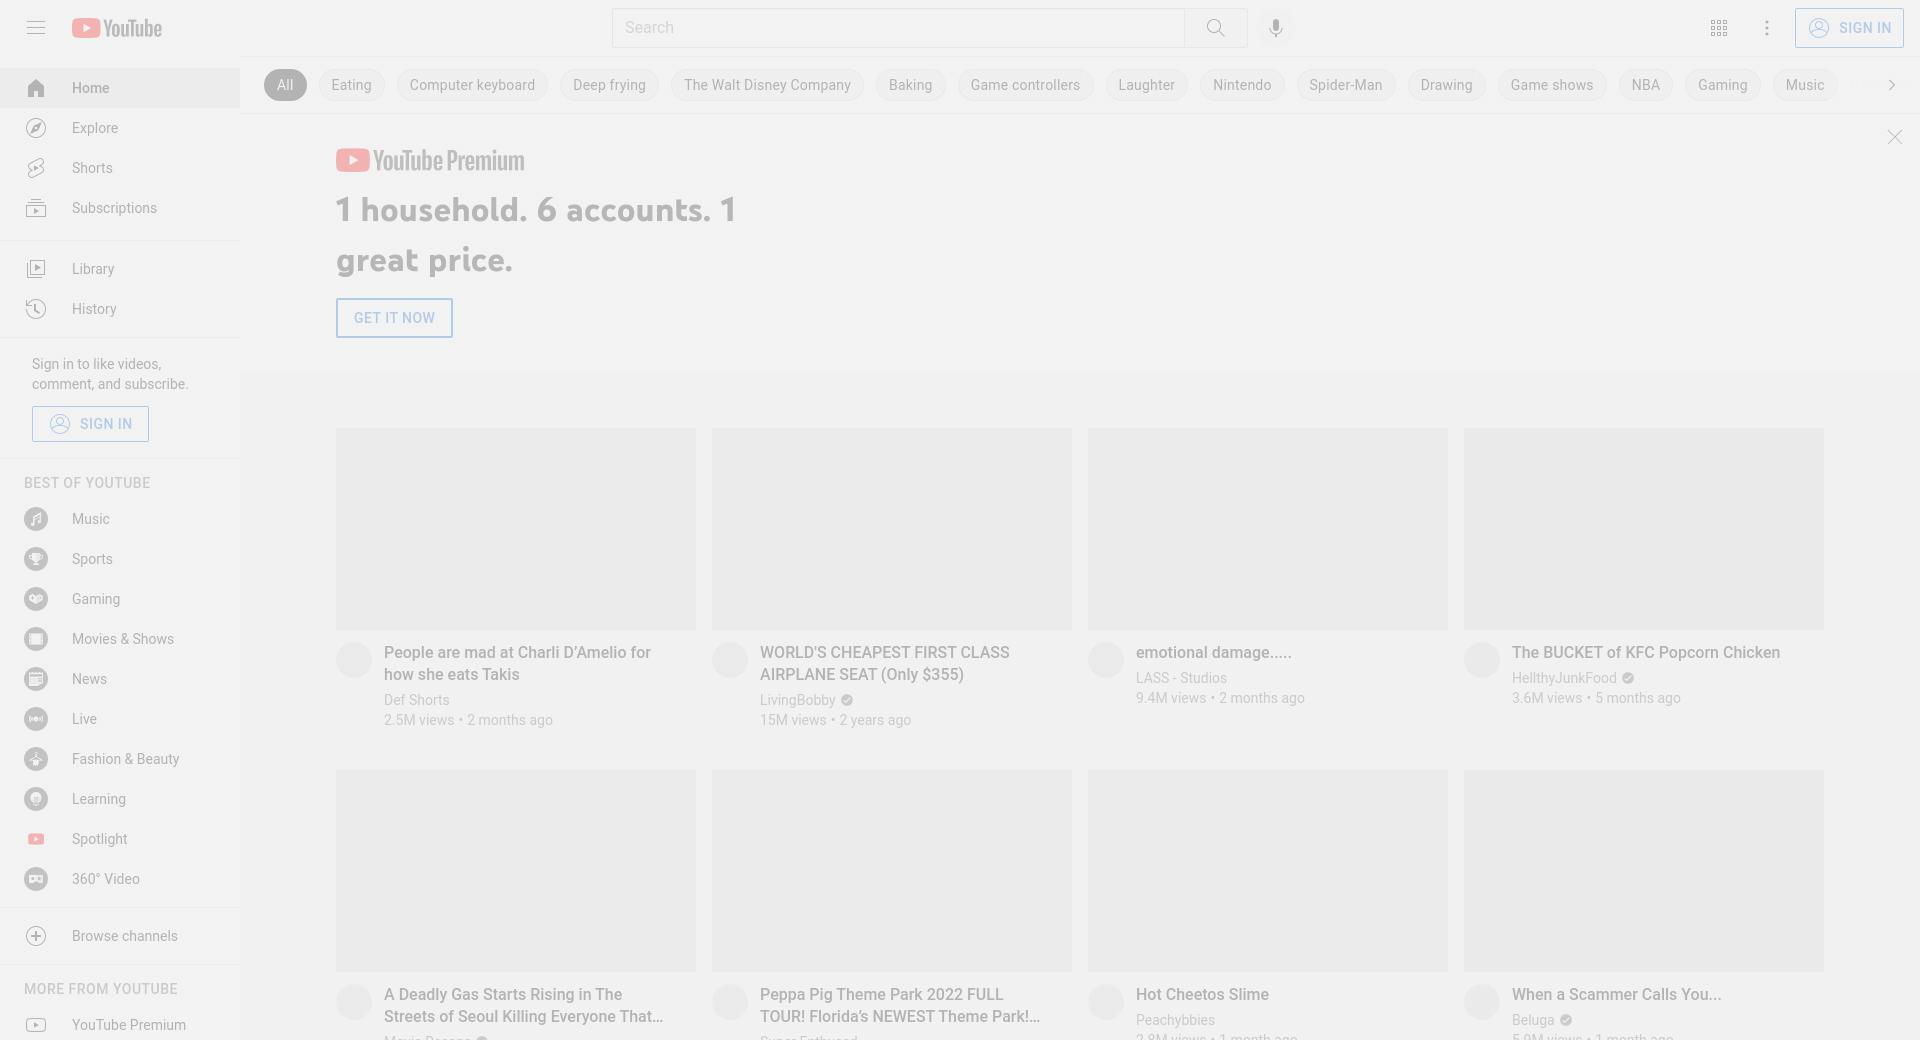Open the Music channel icon
Screen dimensions: 1920x1040
tap(36, 519)
